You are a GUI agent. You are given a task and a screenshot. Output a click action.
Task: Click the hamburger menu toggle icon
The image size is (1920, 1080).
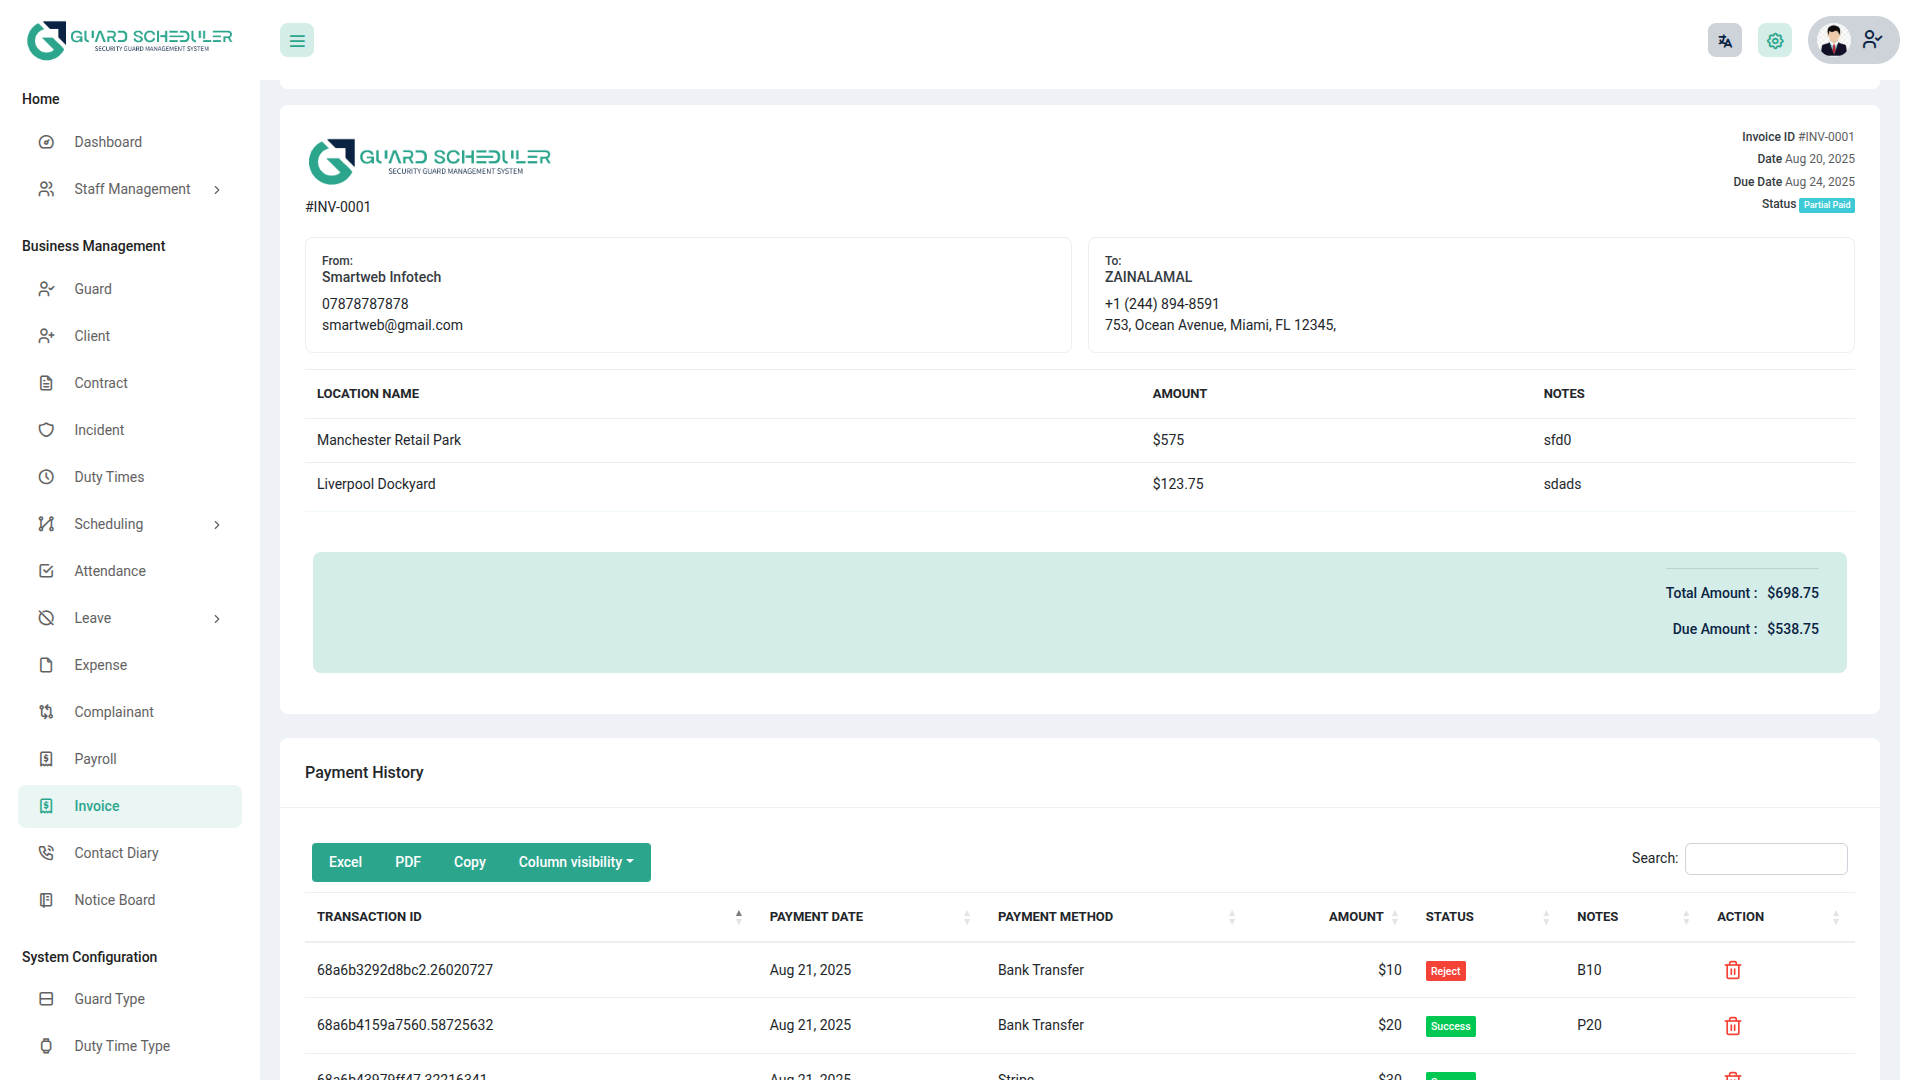297,41
